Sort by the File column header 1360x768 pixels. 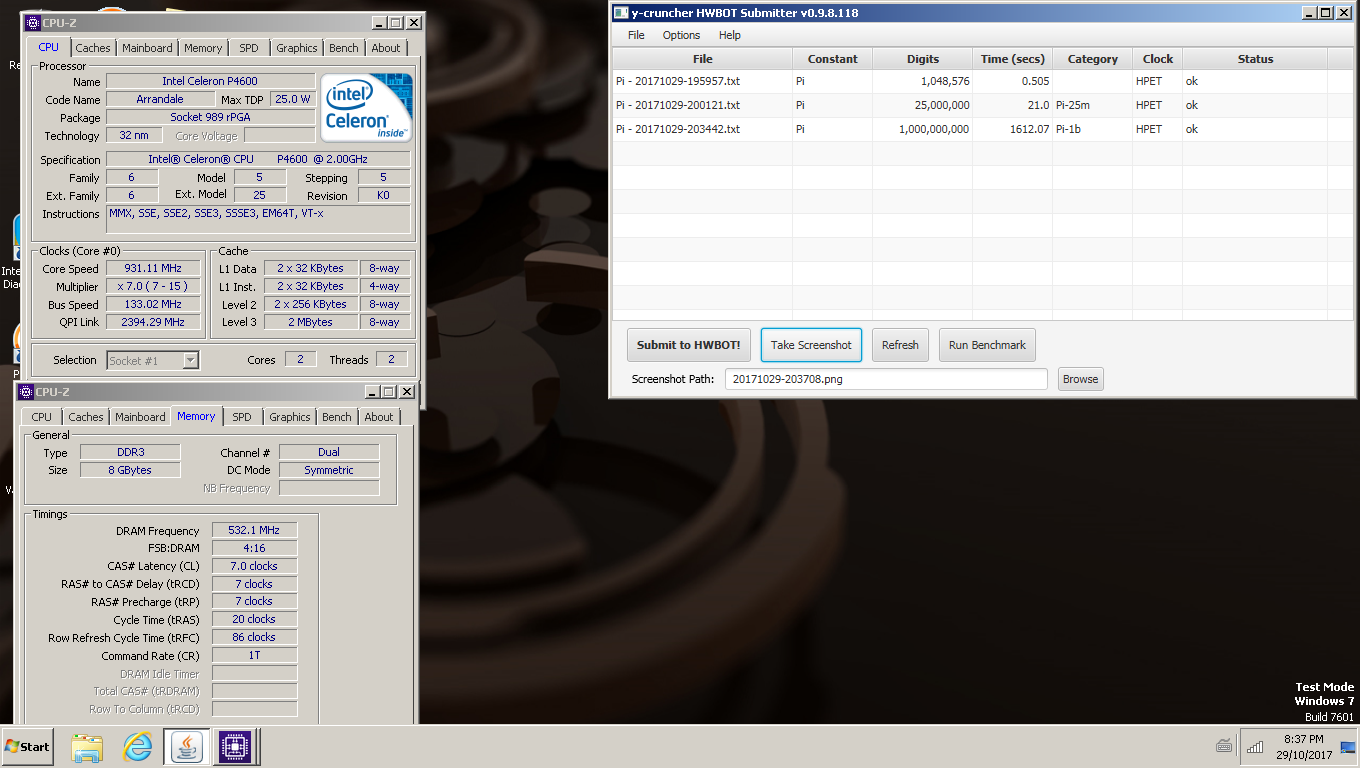[702, 59]
